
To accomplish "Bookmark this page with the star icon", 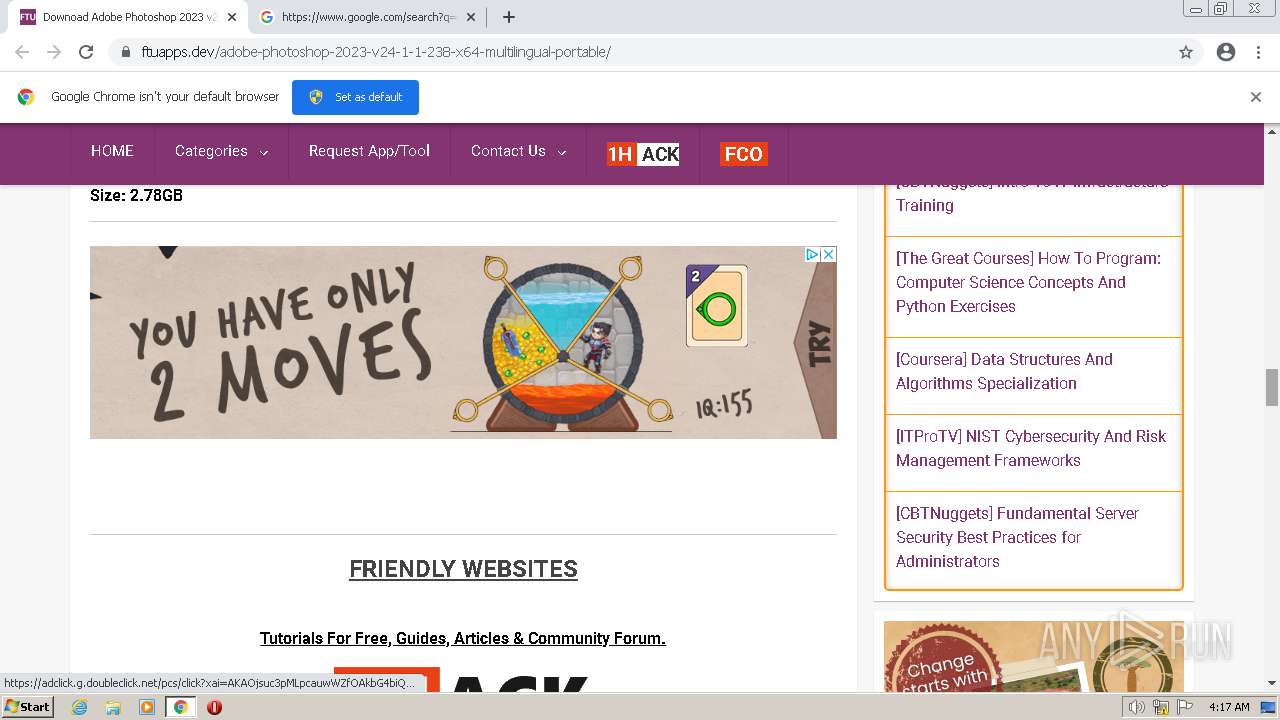I will point(1186,52).
